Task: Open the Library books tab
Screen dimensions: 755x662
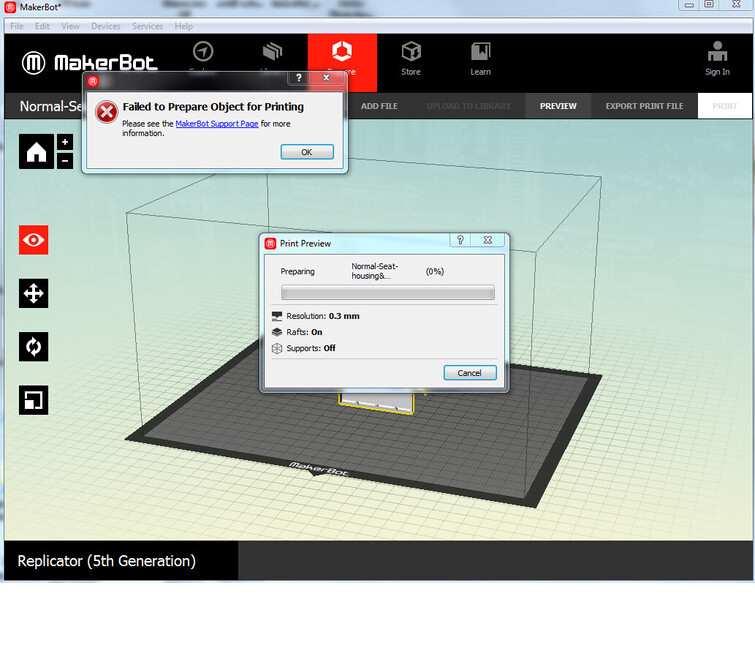Action: click(273, 52)
